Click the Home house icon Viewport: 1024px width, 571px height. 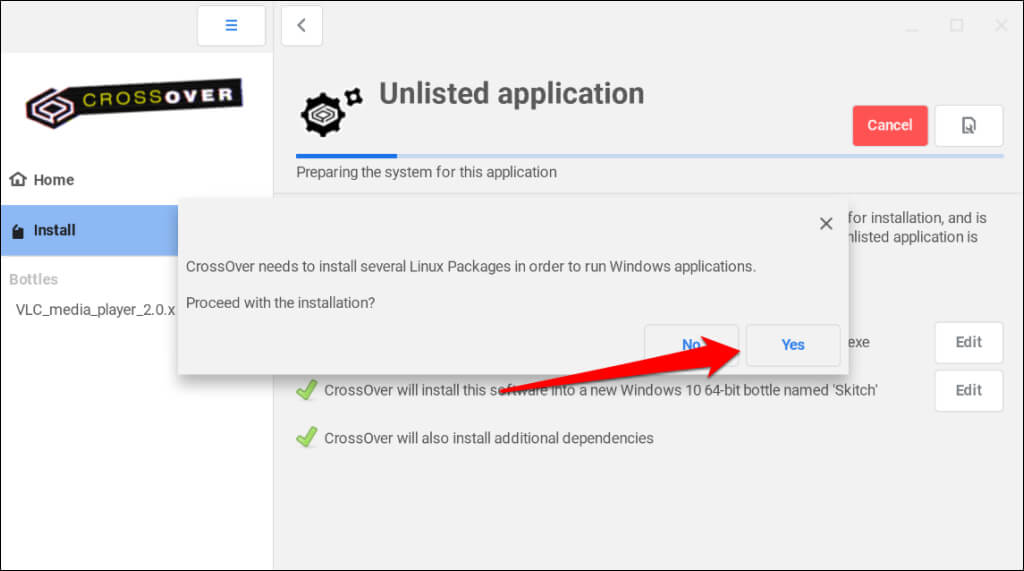click(x=18, y=180)
